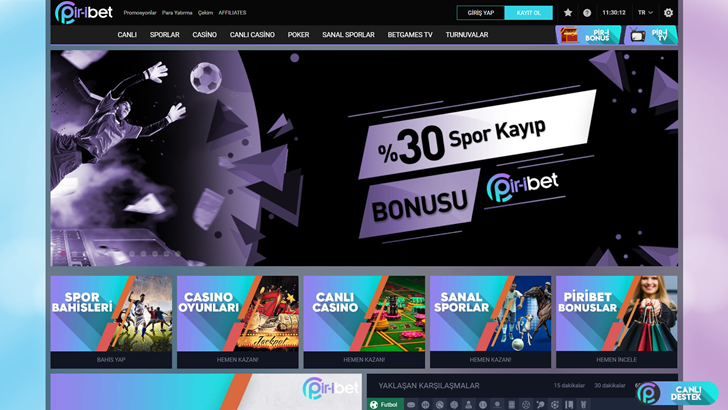Open the Piri TV banner

click(651, 35)
